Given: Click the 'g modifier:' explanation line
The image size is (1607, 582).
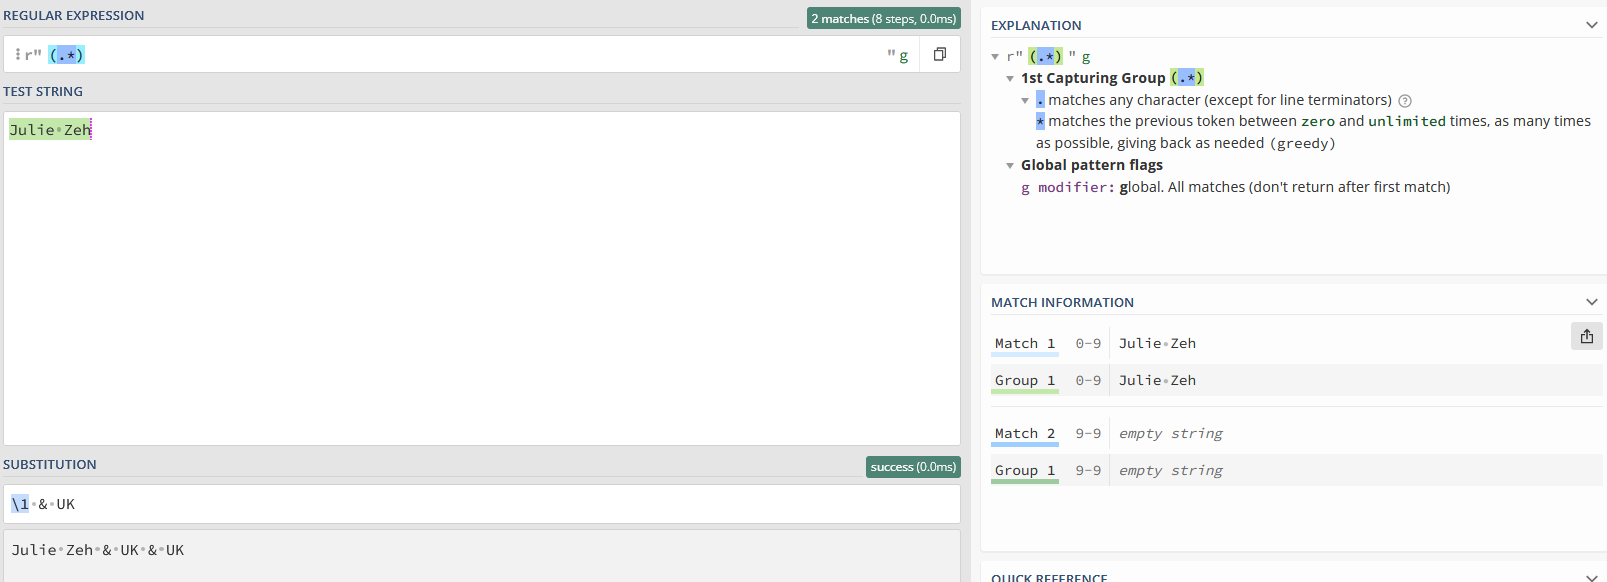Looking at the screenshot, I should click(x=1235, y=187).
